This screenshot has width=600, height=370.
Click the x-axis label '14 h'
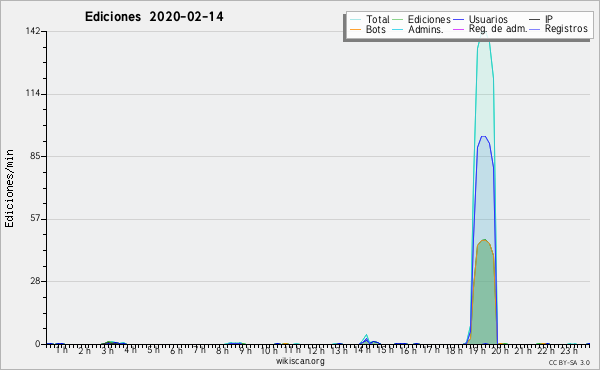pyautogui.click(x=362, y=350)
